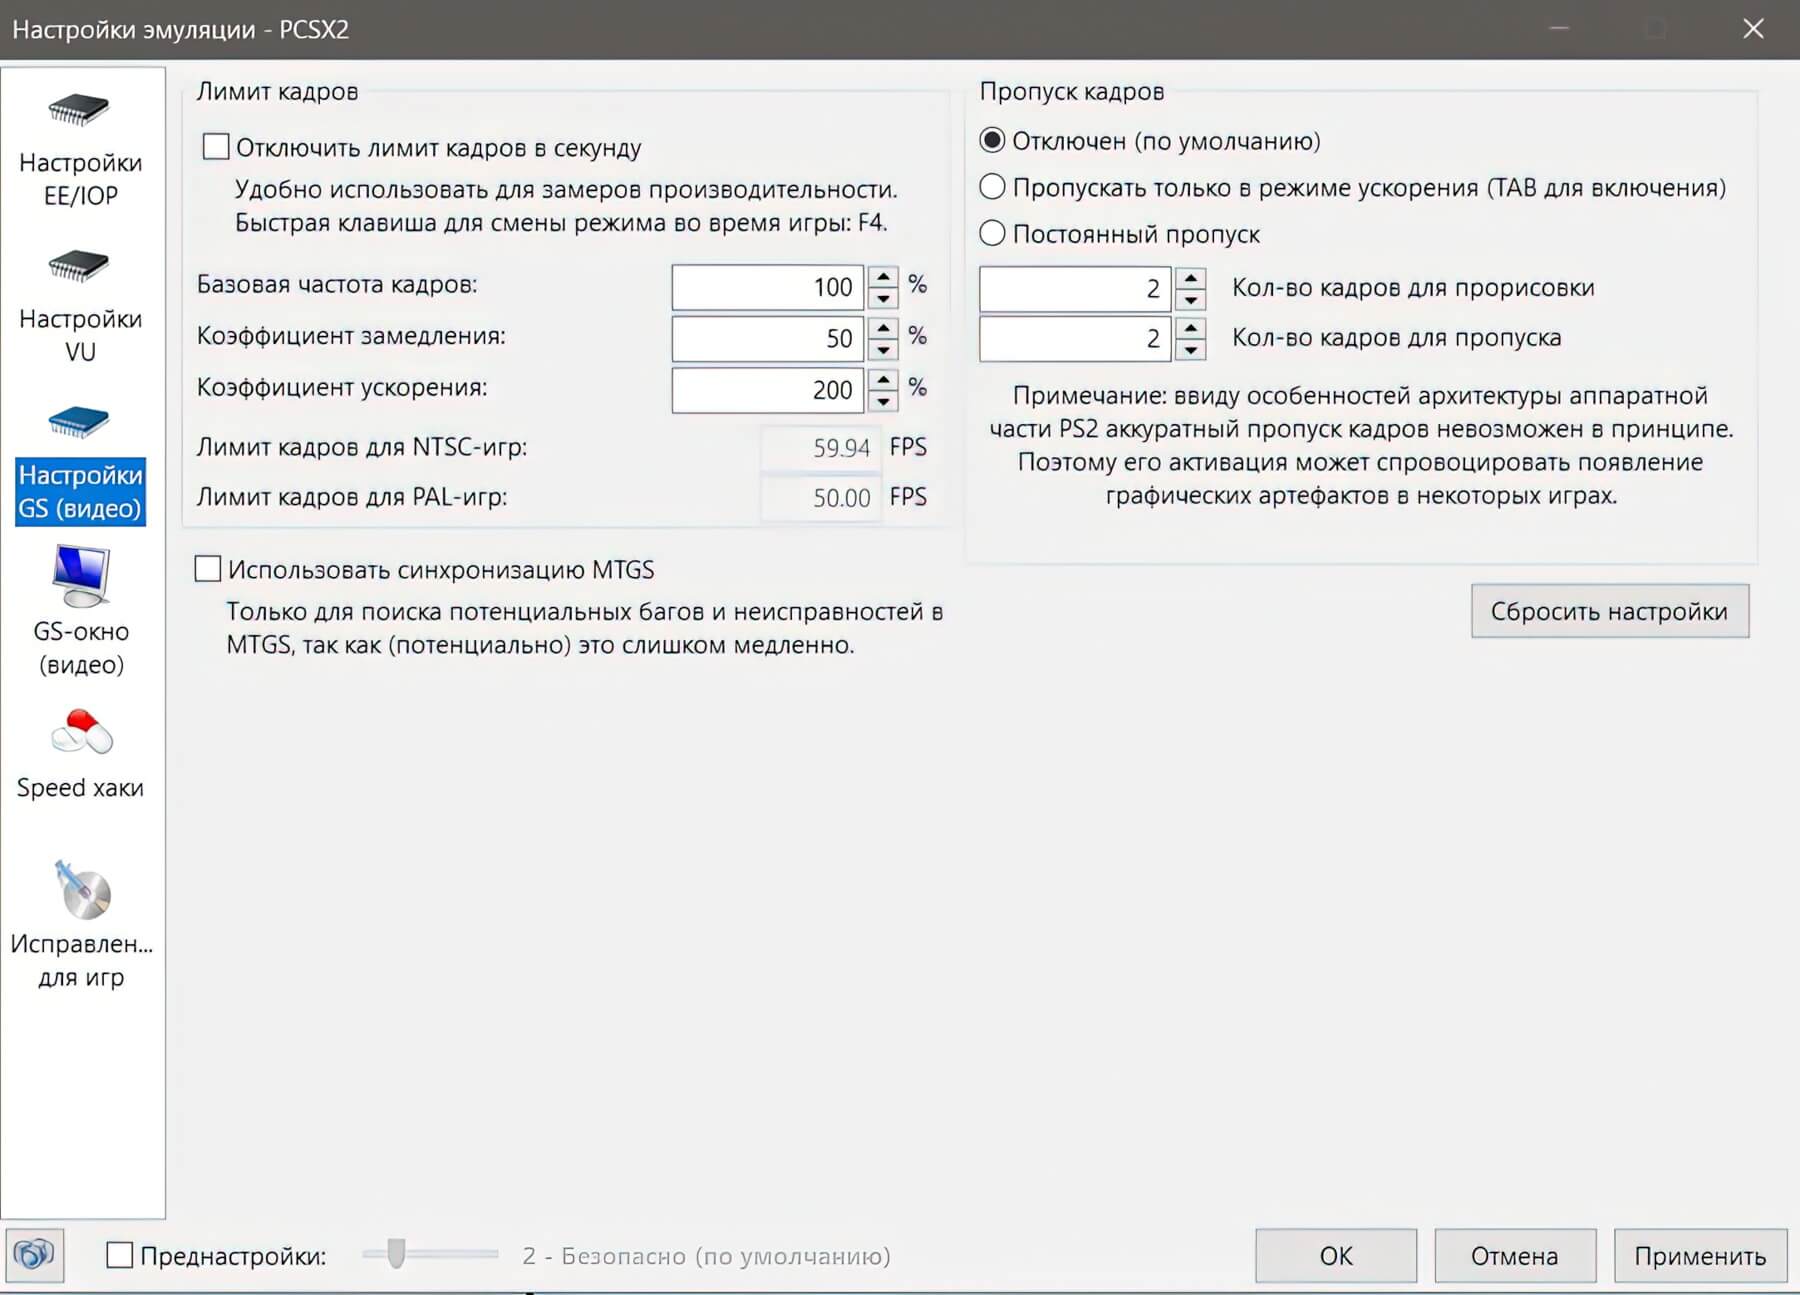The height and width of the screenshot is (1295, 1800).
Task: Open the Настройки EE/IOP chip icon
Action: pos(79,109)
